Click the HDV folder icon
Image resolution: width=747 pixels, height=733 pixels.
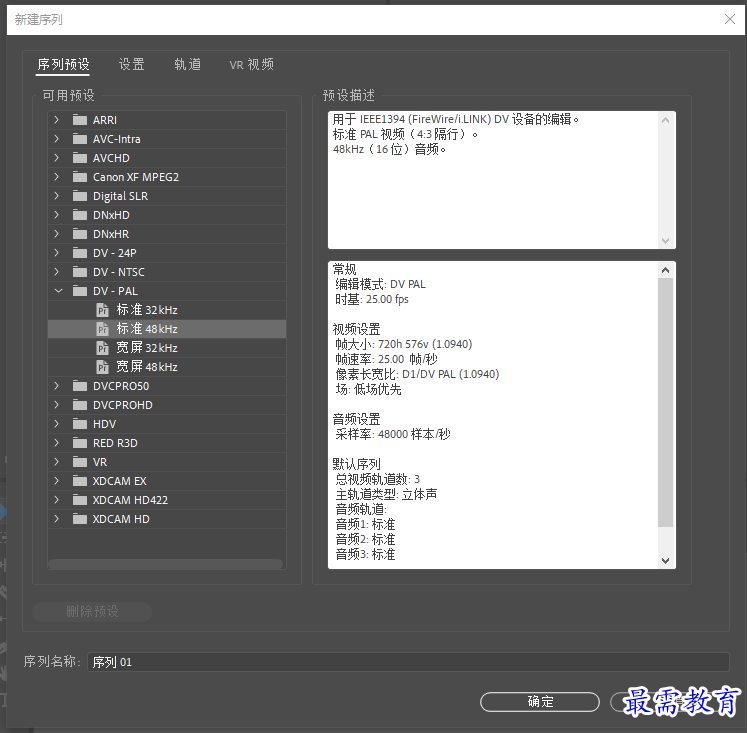click(x=80, y=424)
